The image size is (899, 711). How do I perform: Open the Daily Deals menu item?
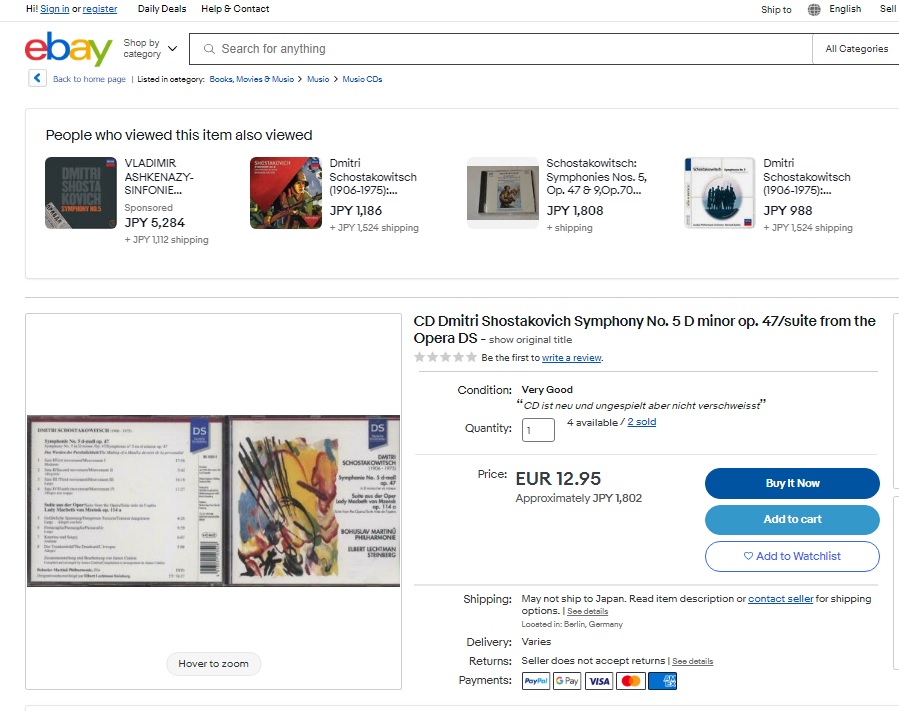162,9
